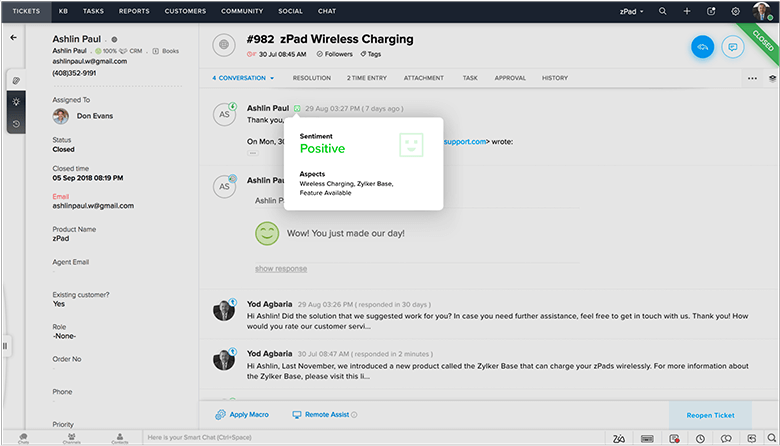Open the Zia lightbulb insights panel
Viewport: 780px width, 446px height.
point(15,102)
